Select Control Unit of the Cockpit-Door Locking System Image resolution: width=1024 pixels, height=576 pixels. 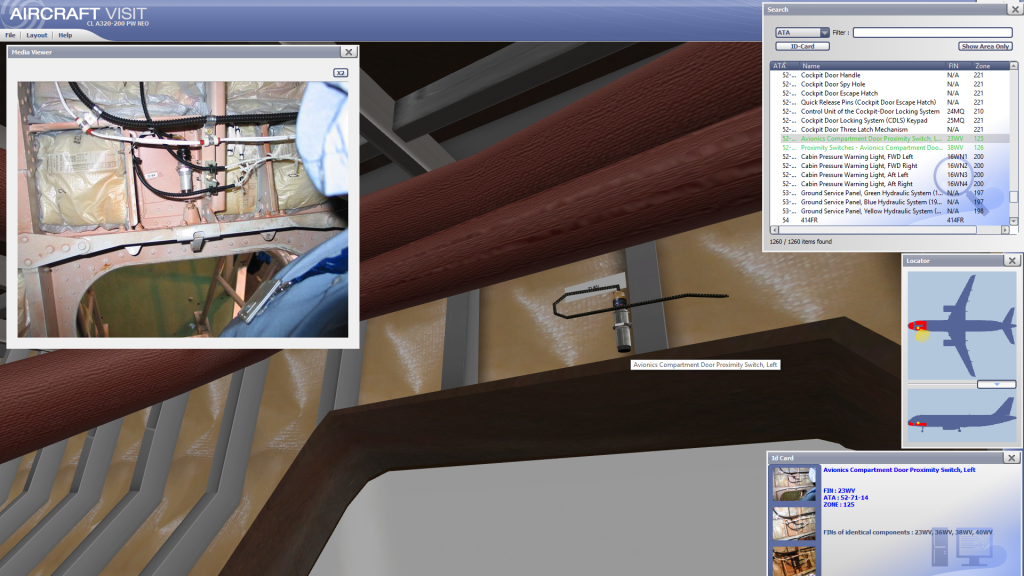889,112
